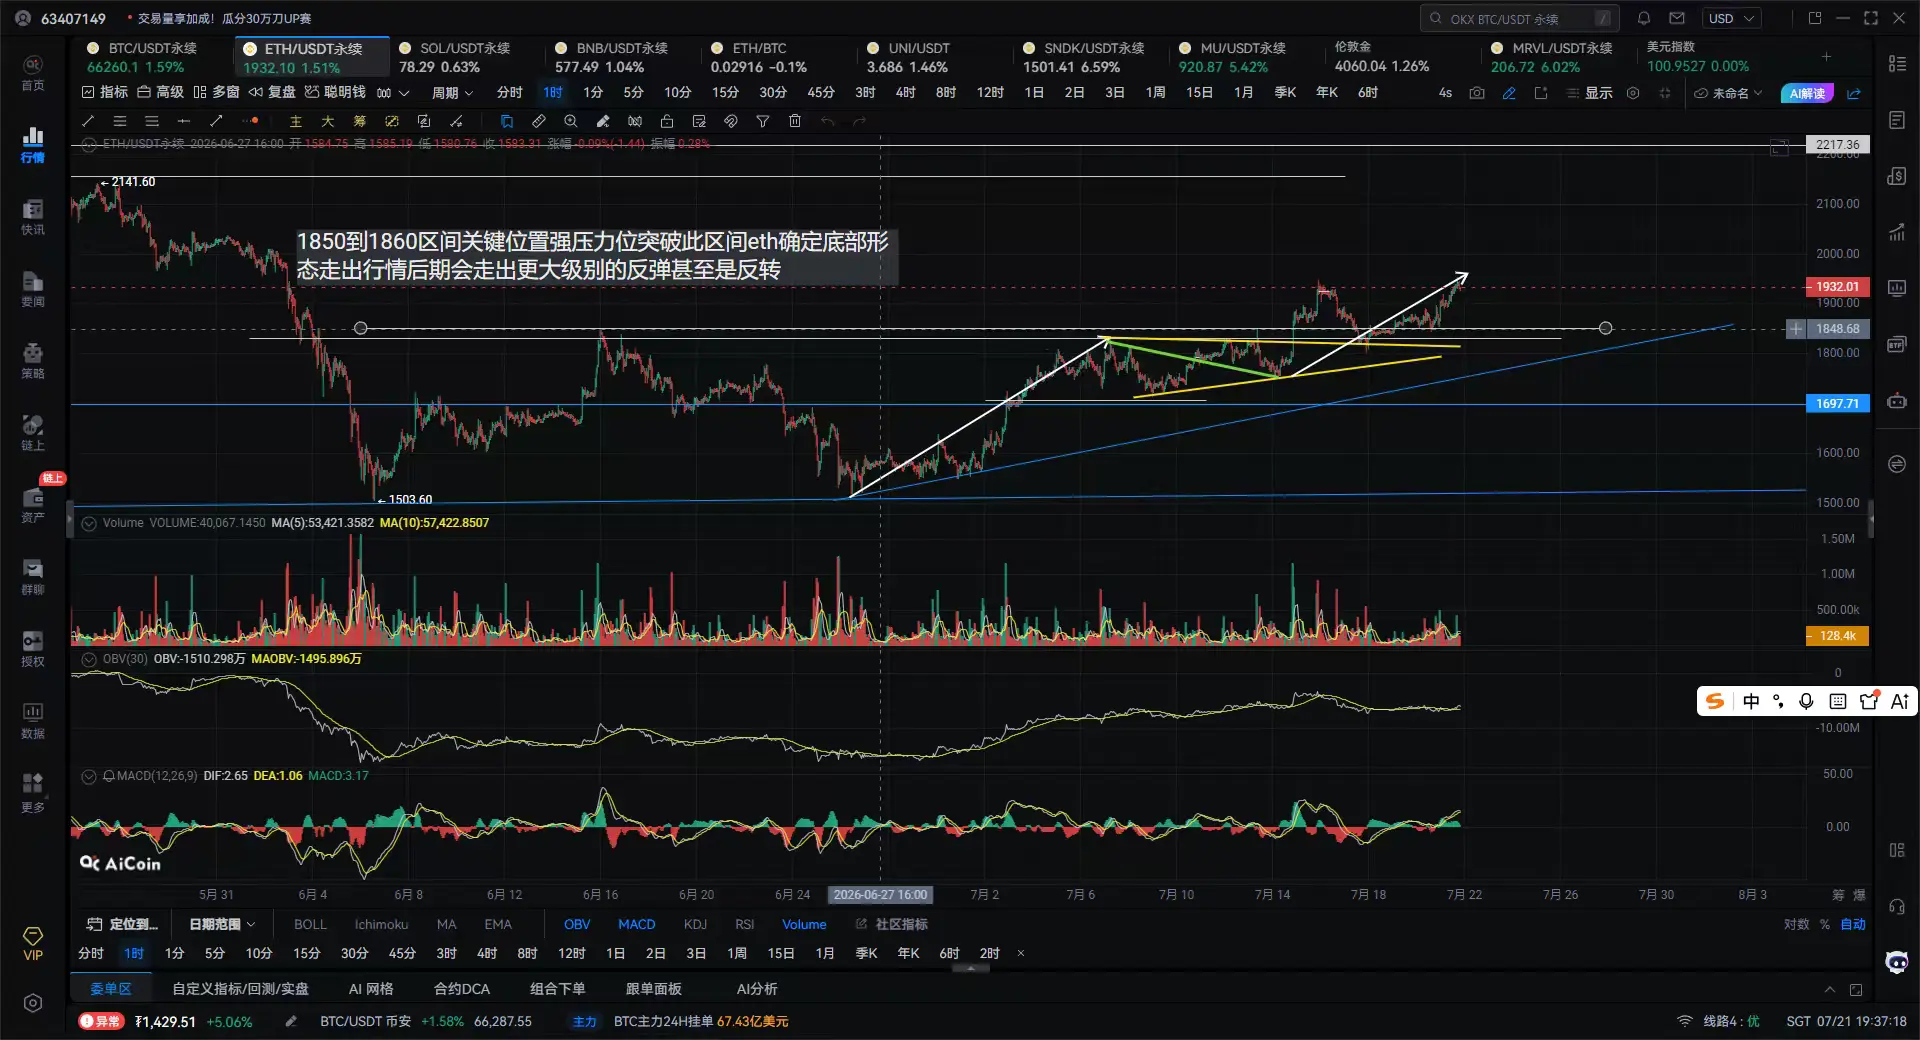Viewport: 1920px width, 1040px height.
Task: Open the chart settings hexagon icon
Action: click(x=1633, y=93)
